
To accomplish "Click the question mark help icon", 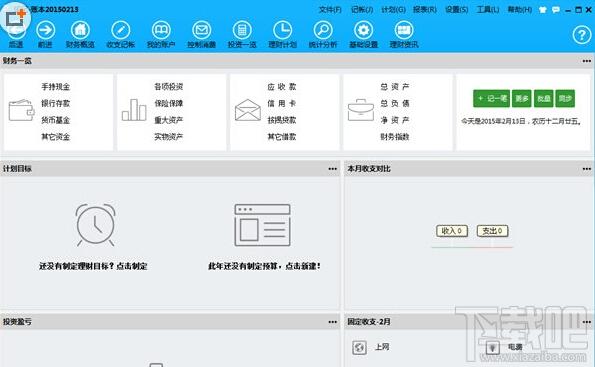I will (582, 35).
